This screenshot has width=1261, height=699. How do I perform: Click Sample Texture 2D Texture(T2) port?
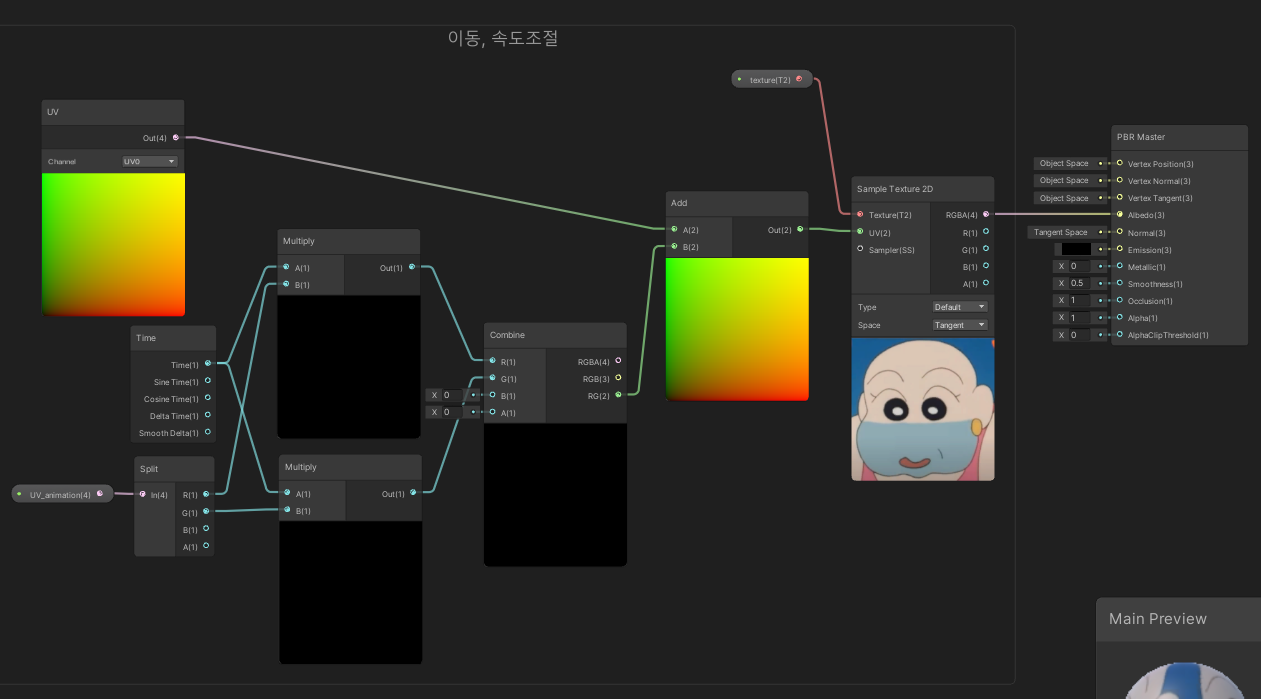tap(860, 214)
